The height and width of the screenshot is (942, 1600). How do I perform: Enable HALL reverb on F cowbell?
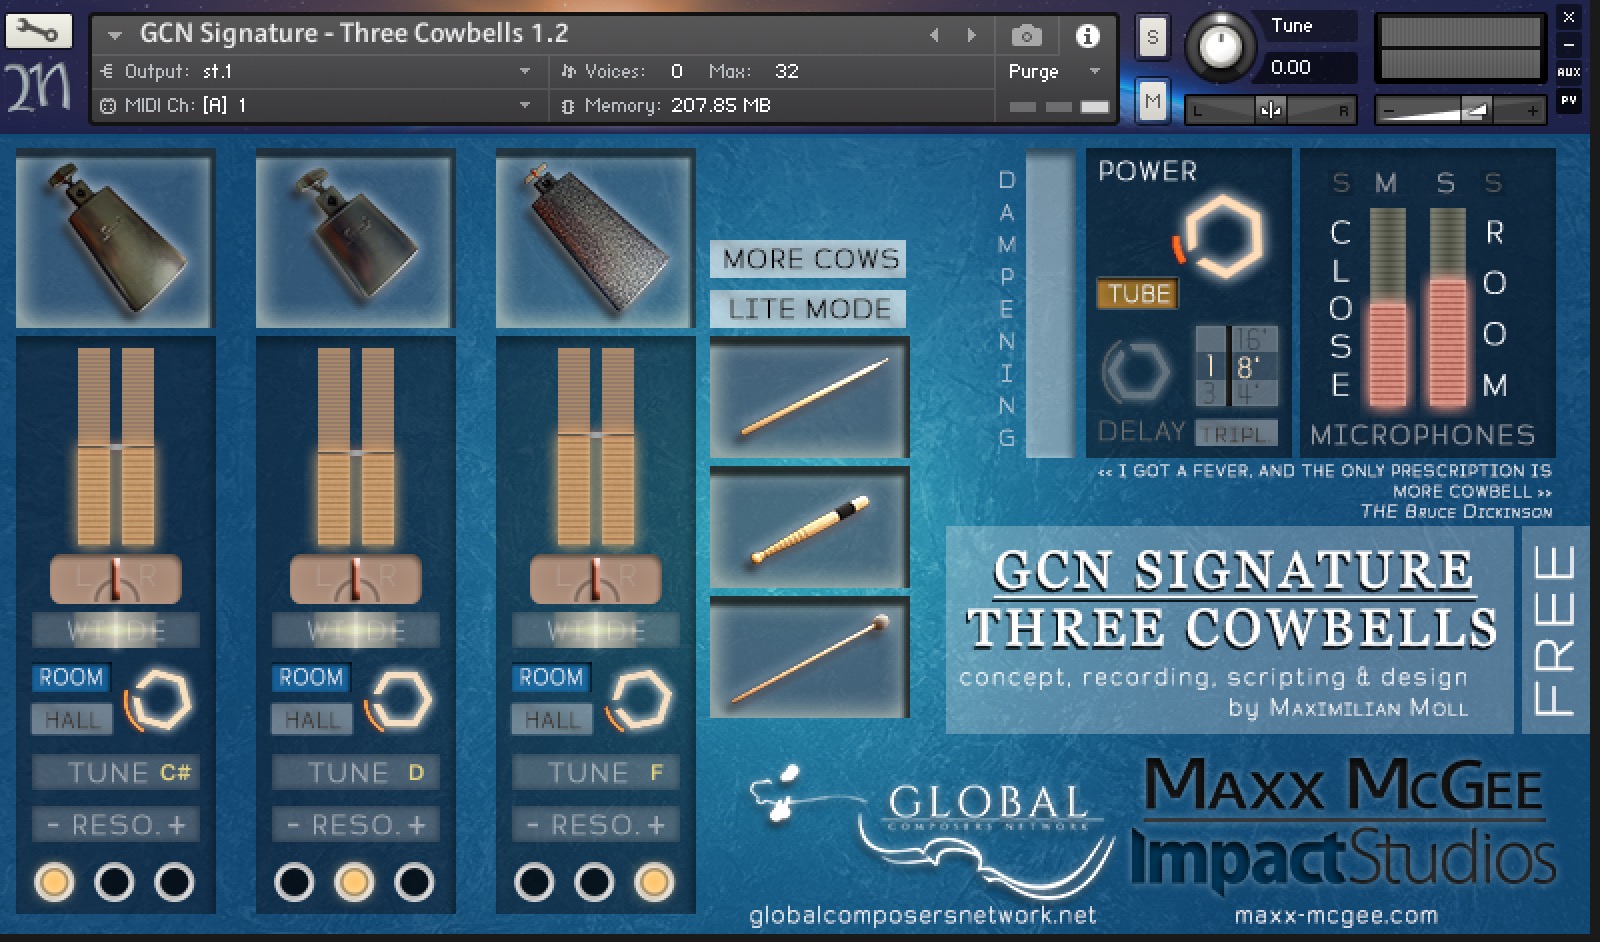[550, 719]
